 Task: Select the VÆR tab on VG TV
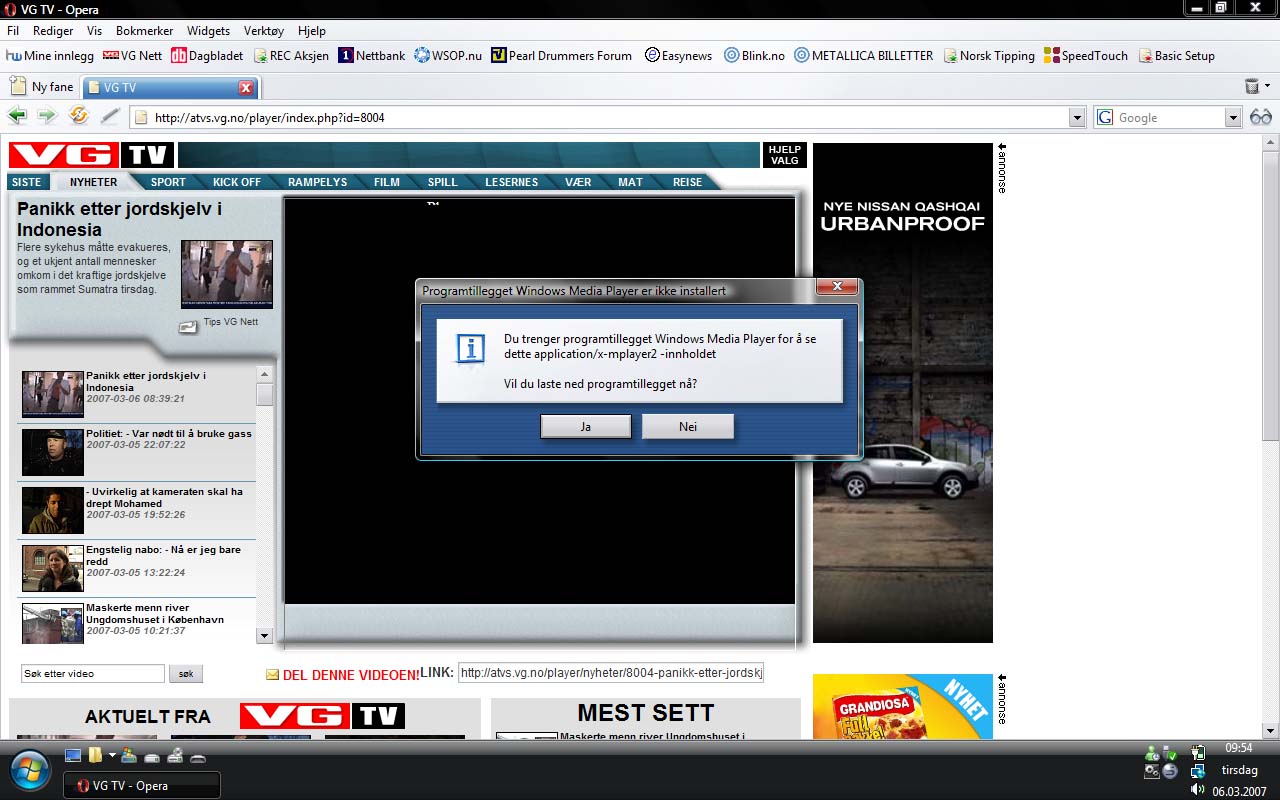click(578, 182)
